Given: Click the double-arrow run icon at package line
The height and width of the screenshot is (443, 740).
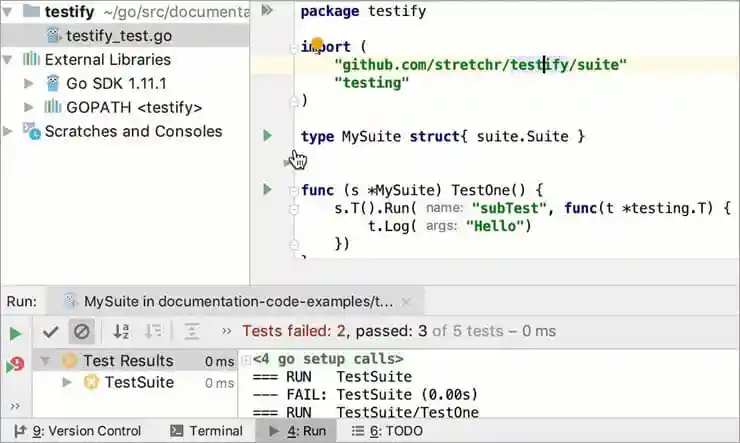Looking at the screenshot, I should [267, 10].
